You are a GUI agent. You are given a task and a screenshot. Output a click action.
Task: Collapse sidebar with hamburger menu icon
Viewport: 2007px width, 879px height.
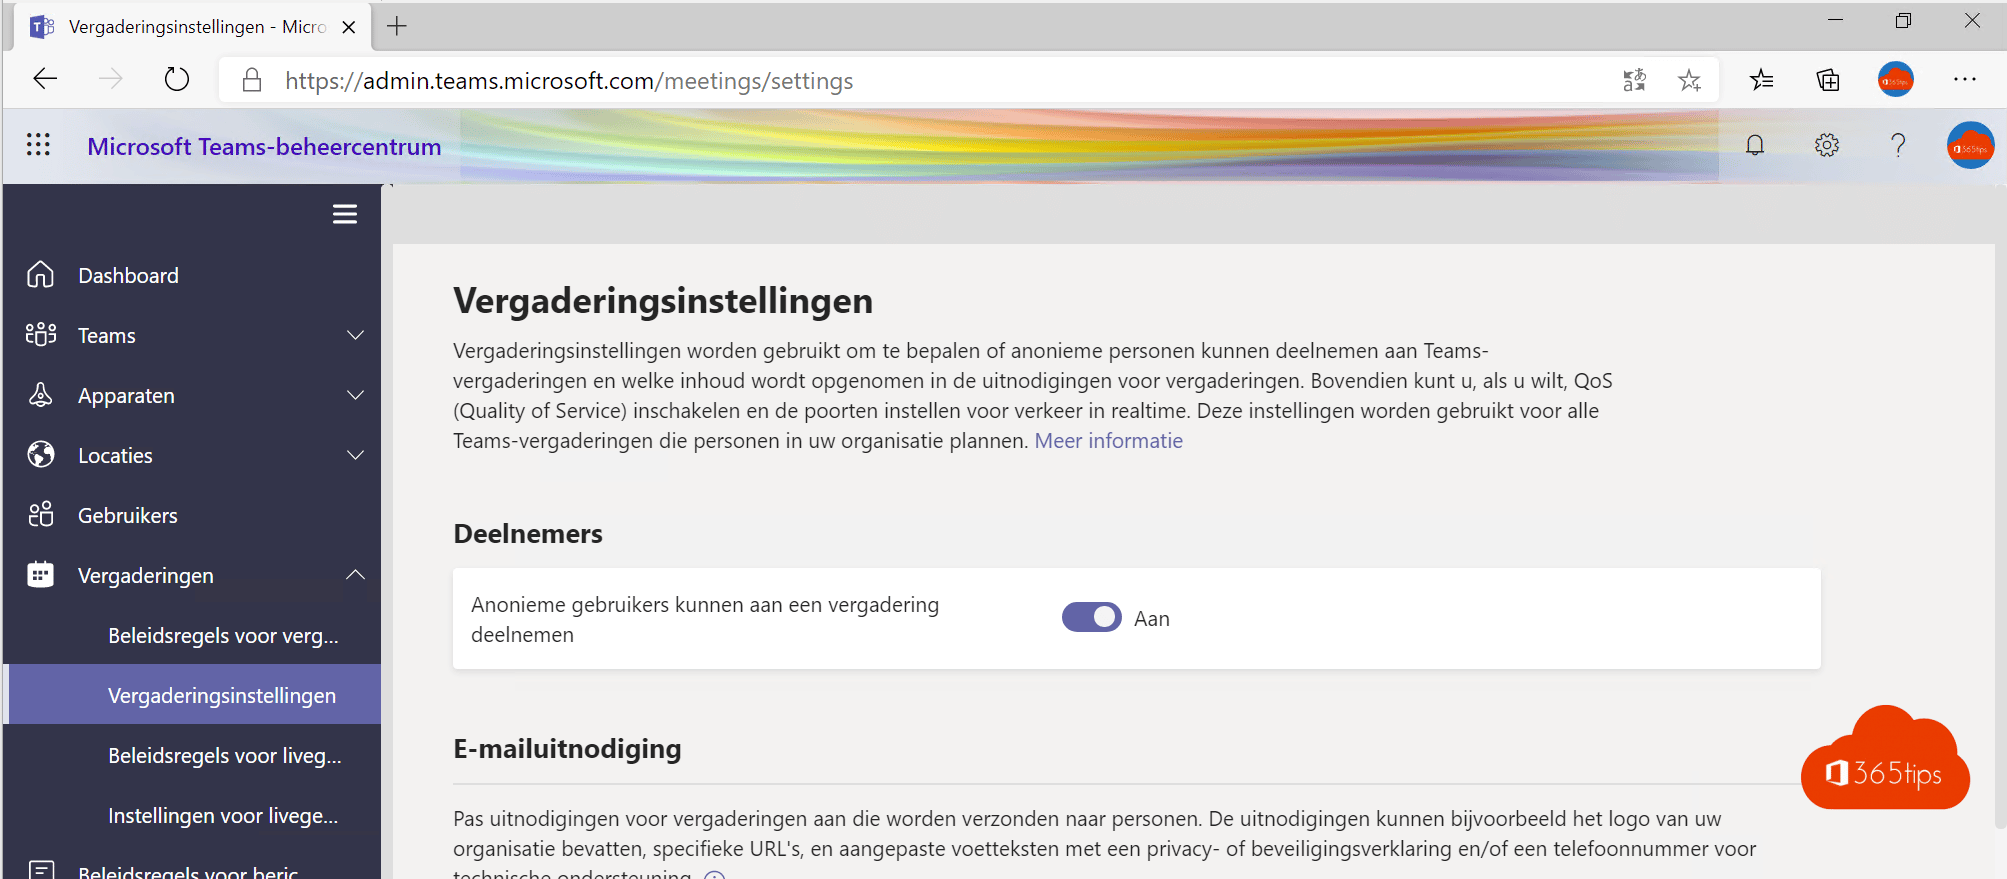[x=345, y=214]
